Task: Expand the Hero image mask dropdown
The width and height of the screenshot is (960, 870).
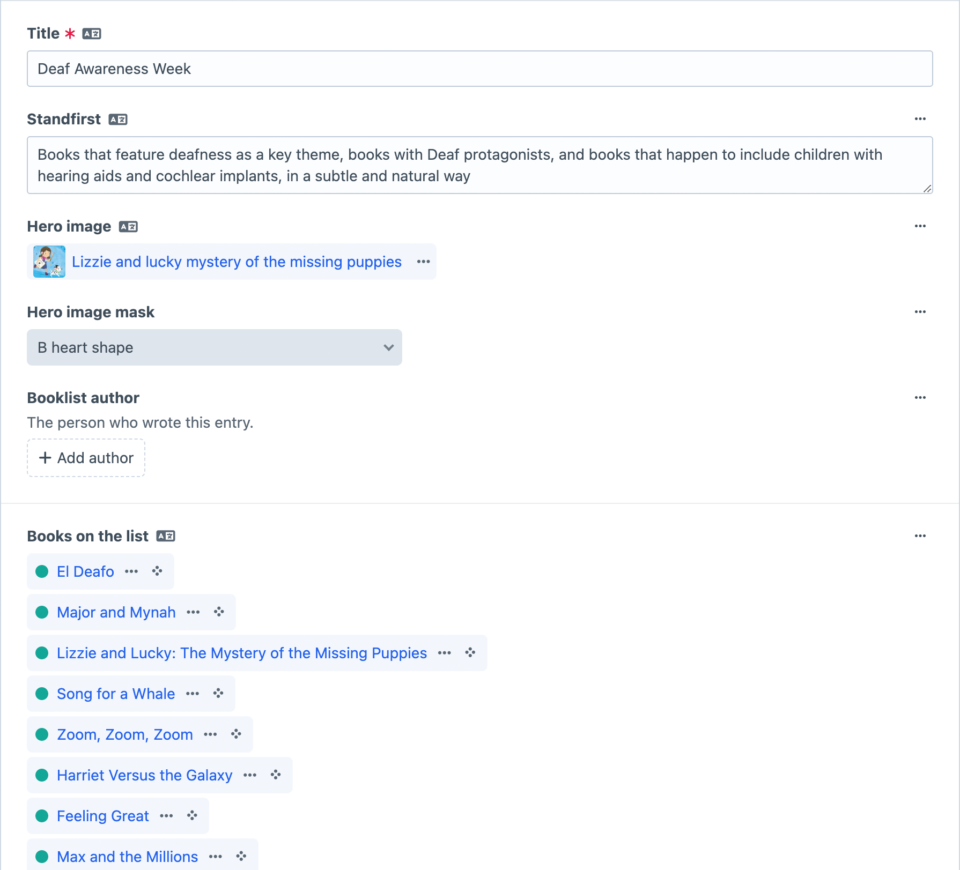Action: coord(214,348)
